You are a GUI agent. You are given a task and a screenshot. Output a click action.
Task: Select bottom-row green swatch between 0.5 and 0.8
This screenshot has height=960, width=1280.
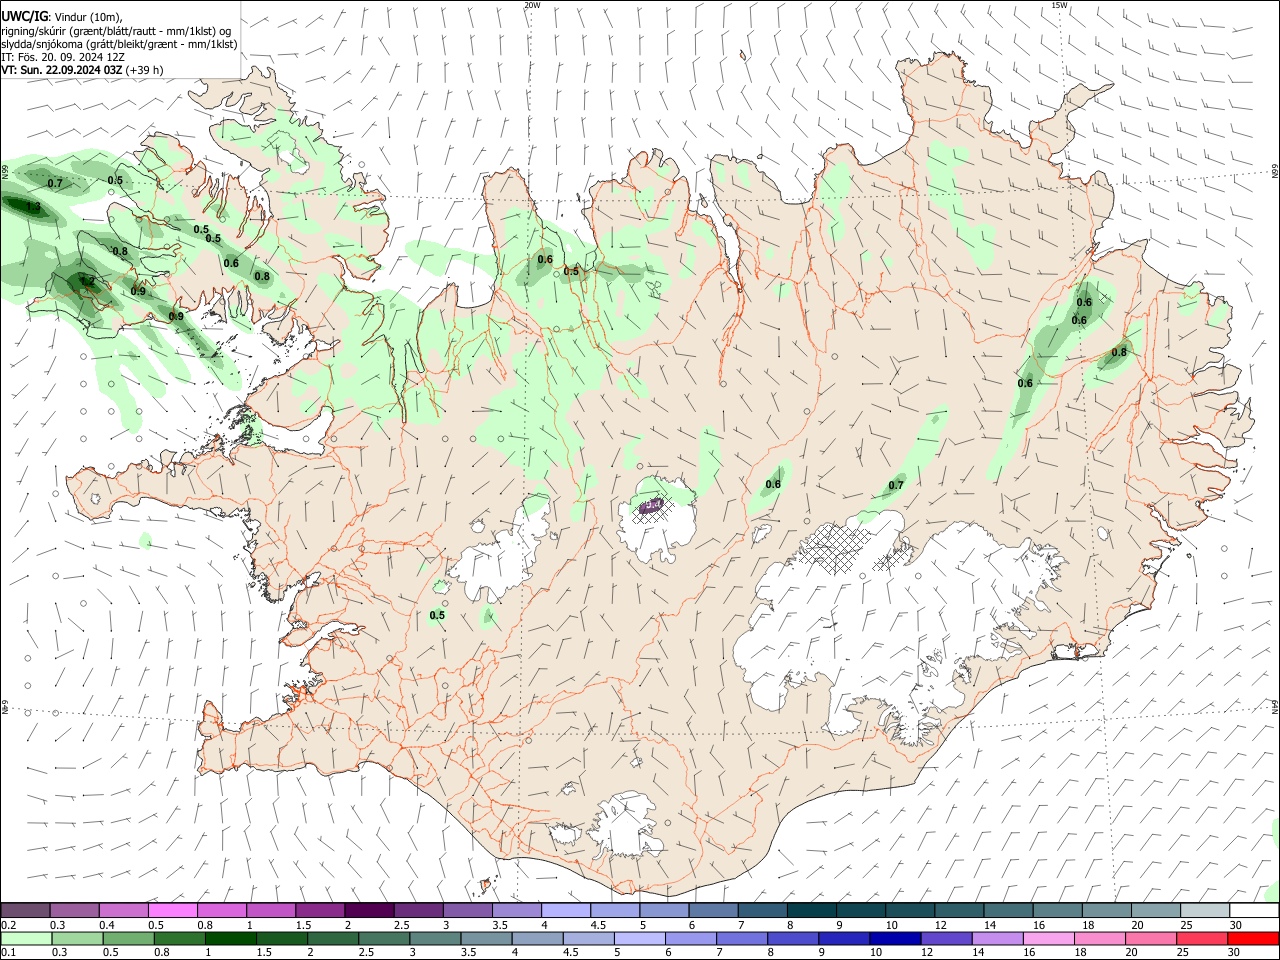[129, 938]
